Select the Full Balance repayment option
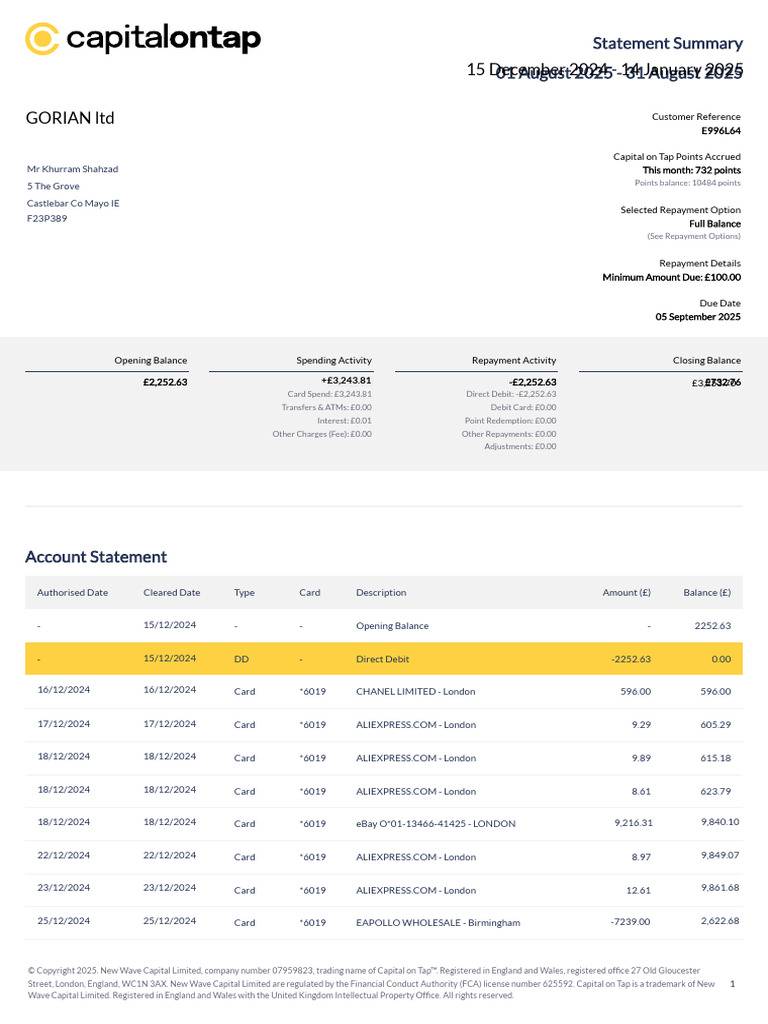Viewport: 768px width, 1024px height. (x=715, y=224)
